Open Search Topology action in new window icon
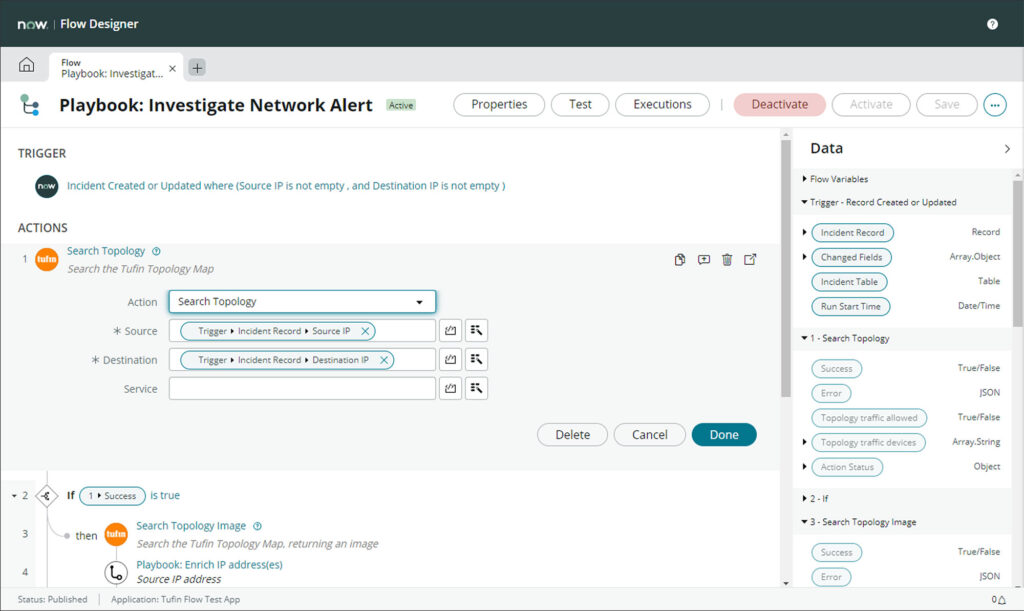 tap(750, 260)
